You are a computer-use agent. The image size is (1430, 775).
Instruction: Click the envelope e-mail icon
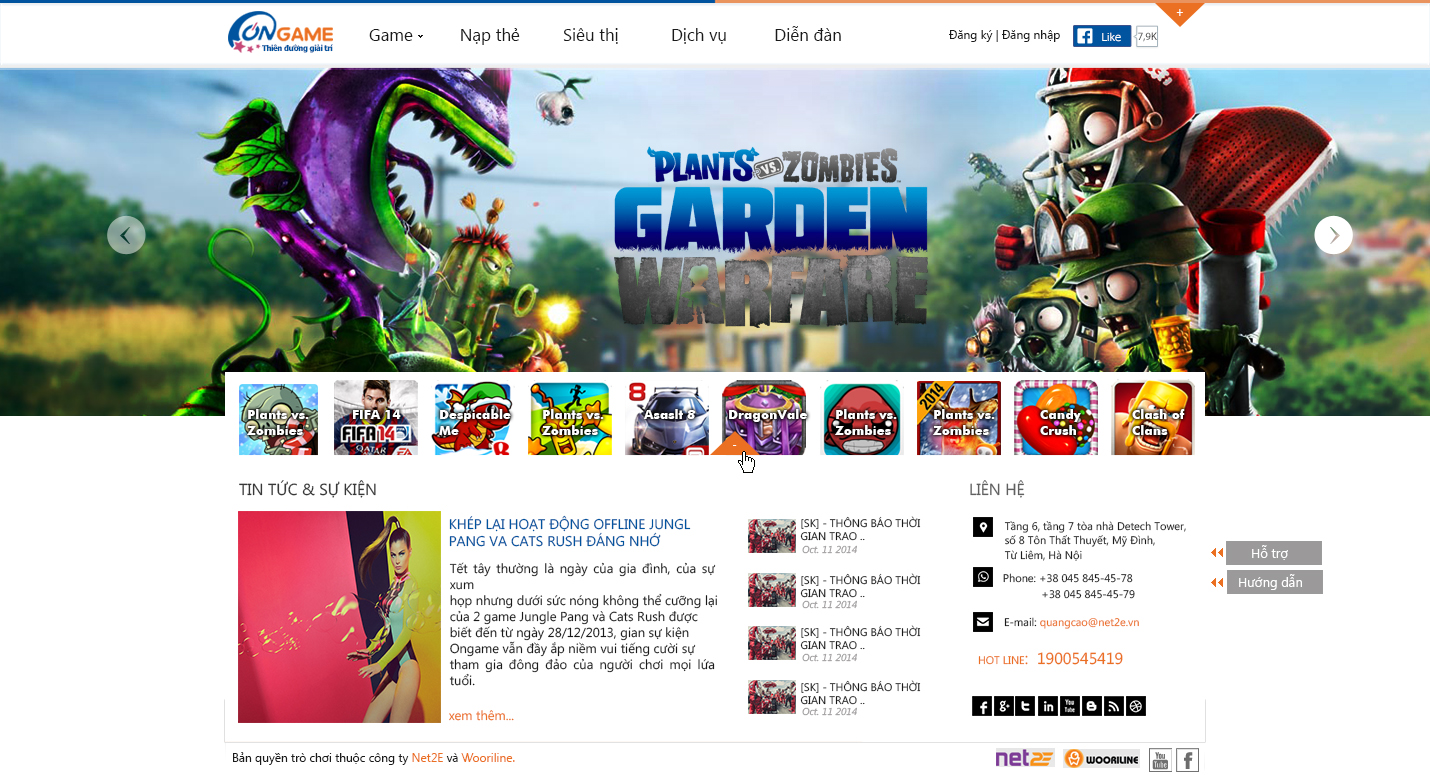coord(983,622)
